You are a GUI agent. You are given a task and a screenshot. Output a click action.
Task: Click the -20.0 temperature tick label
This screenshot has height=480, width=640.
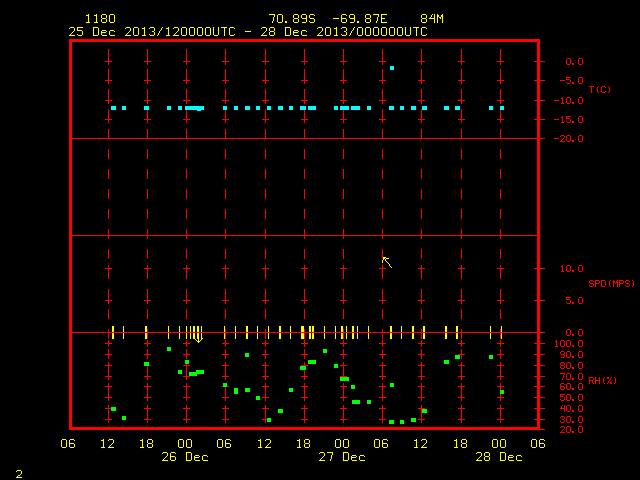pyautogui.click(x=569, y=139)
